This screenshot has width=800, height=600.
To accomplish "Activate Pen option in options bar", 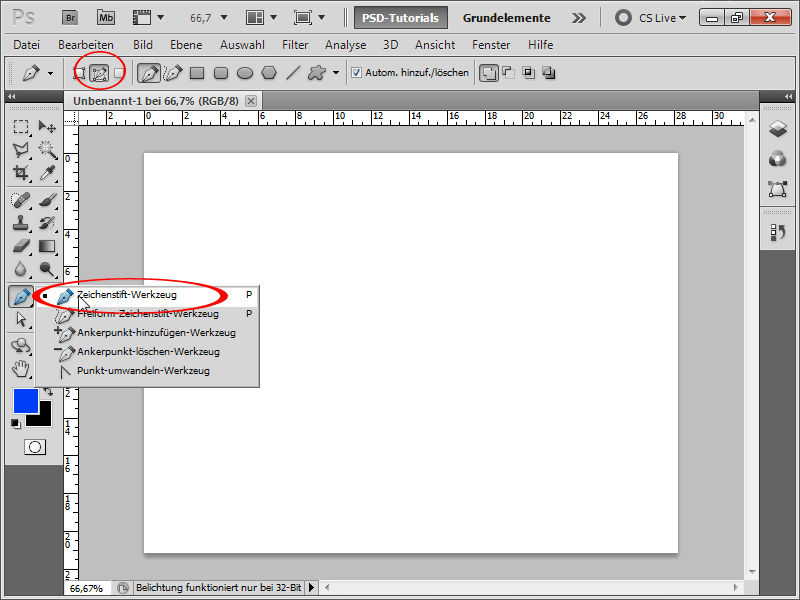I will (x=148, y=73).
